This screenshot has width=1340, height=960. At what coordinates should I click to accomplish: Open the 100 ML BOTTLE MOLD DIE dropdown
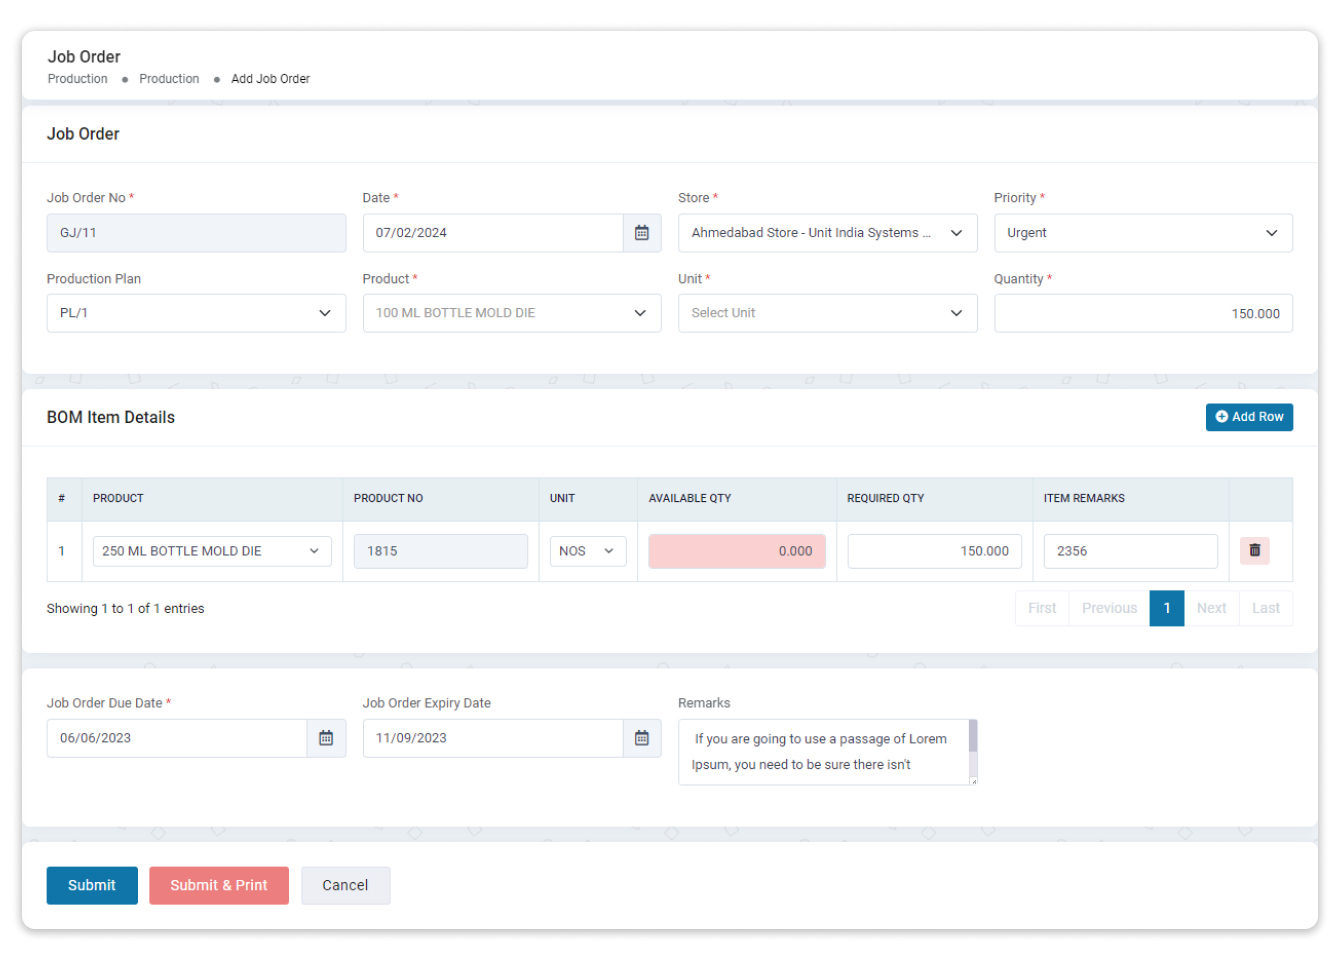[x=511, y=313]
